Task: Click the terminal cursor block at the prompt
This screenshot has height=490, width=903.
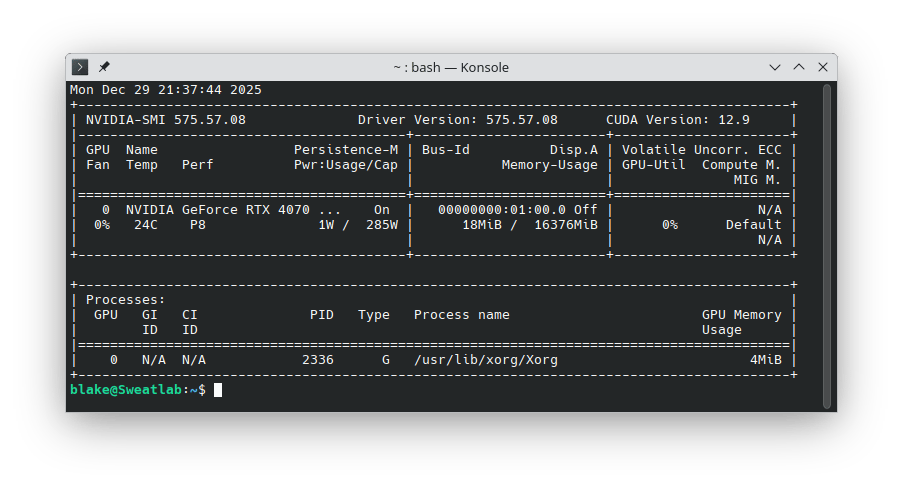Action: tap(218, 390)
